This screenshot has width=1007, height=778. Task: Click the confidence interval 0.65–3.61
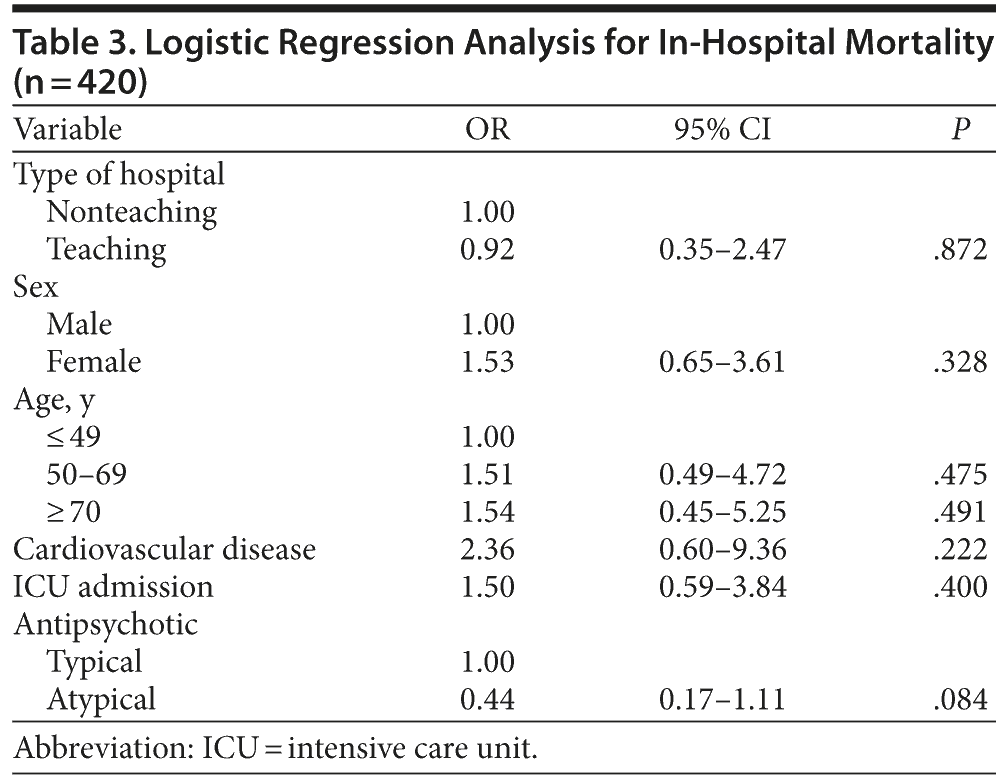[721, 361]
